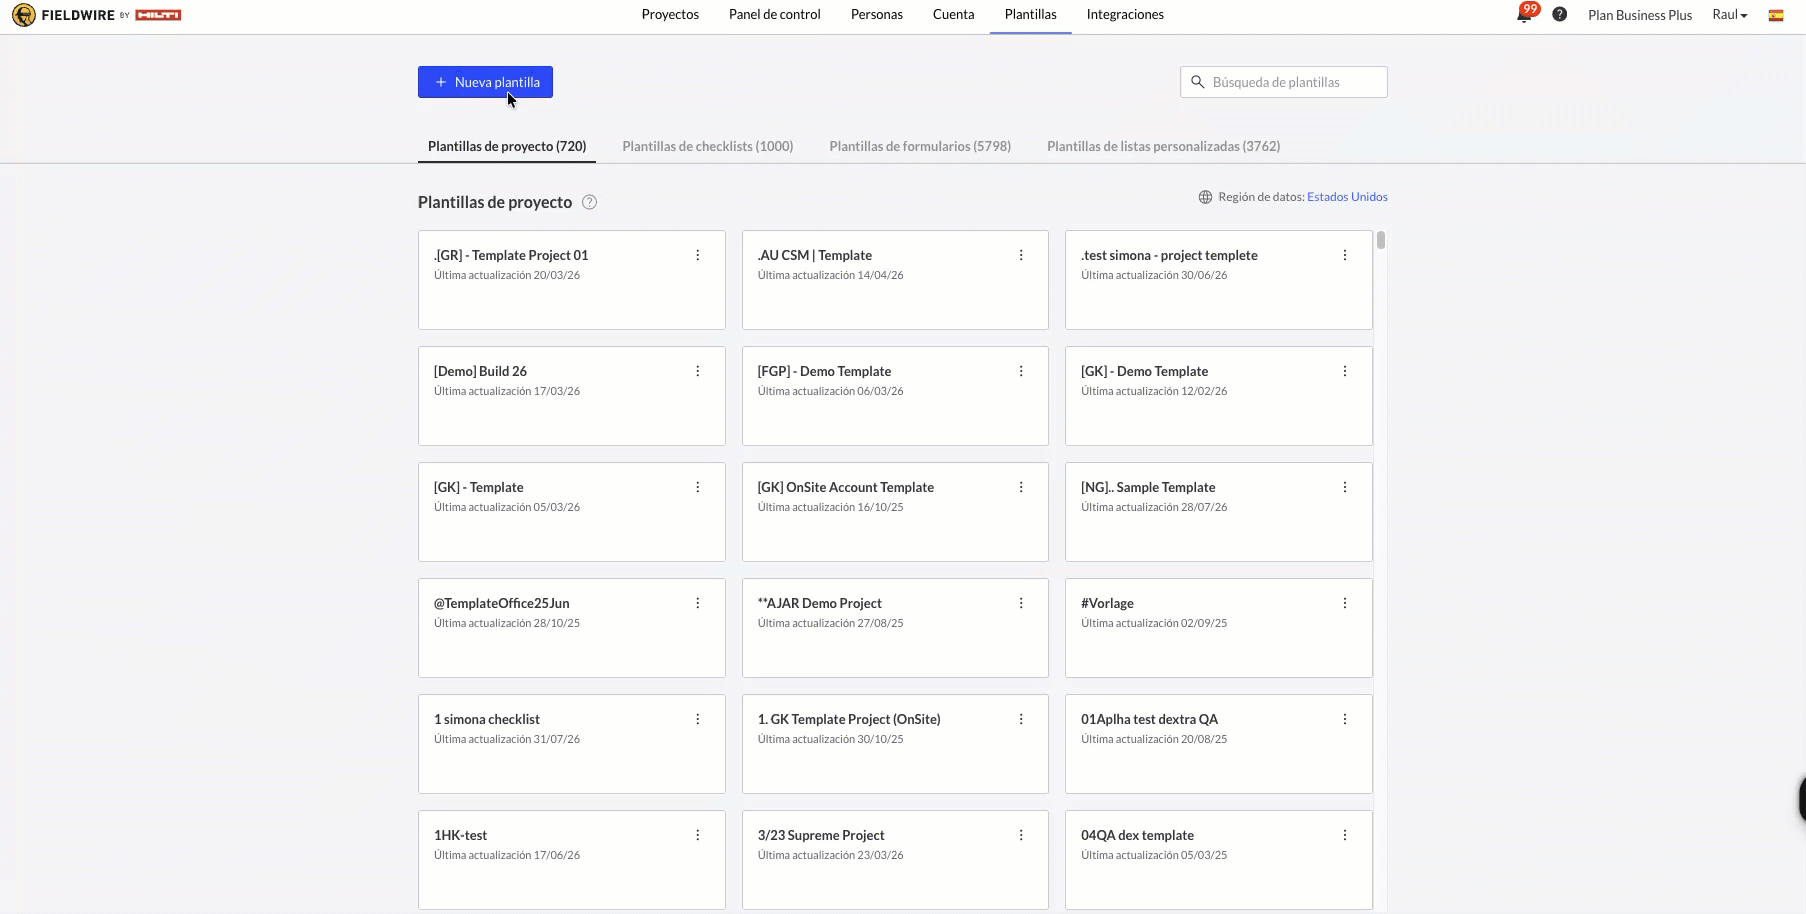The width and height of the screenshot is (1806, 914).
Task: Click the Nueva plantilla button
Action: 485,82
